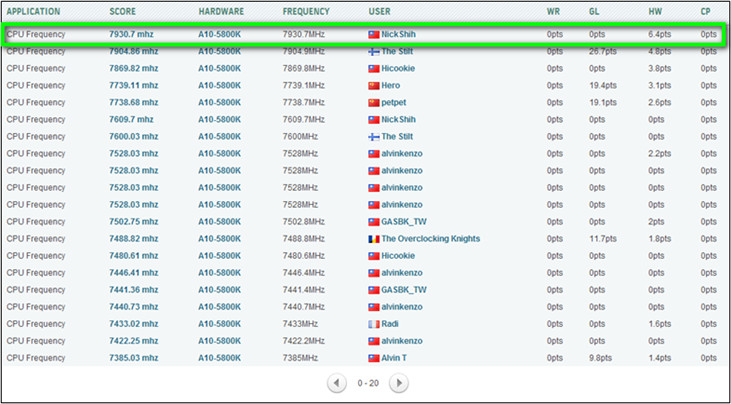This screenshot has width=731, height=404.
Task: Go to the previous results page arrow
Action: click(x=337, y=383)
